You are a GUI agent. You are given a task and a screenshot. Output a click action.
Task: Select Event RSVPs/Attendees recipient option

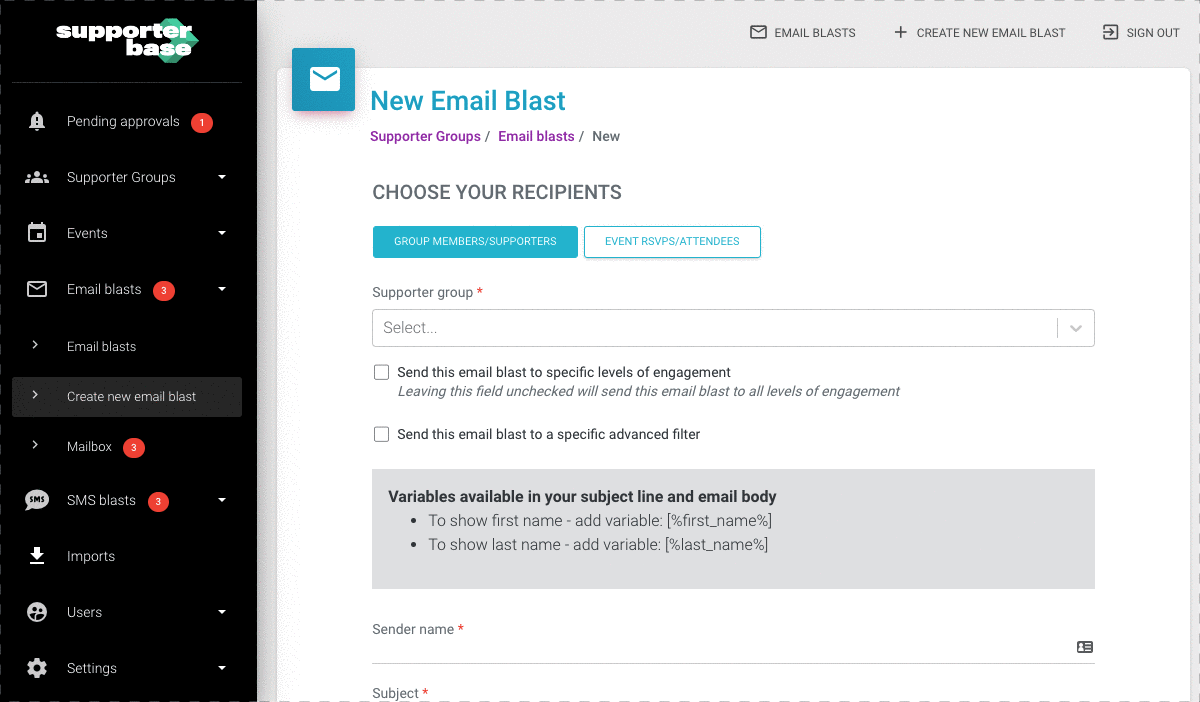[x=672, y=242]
